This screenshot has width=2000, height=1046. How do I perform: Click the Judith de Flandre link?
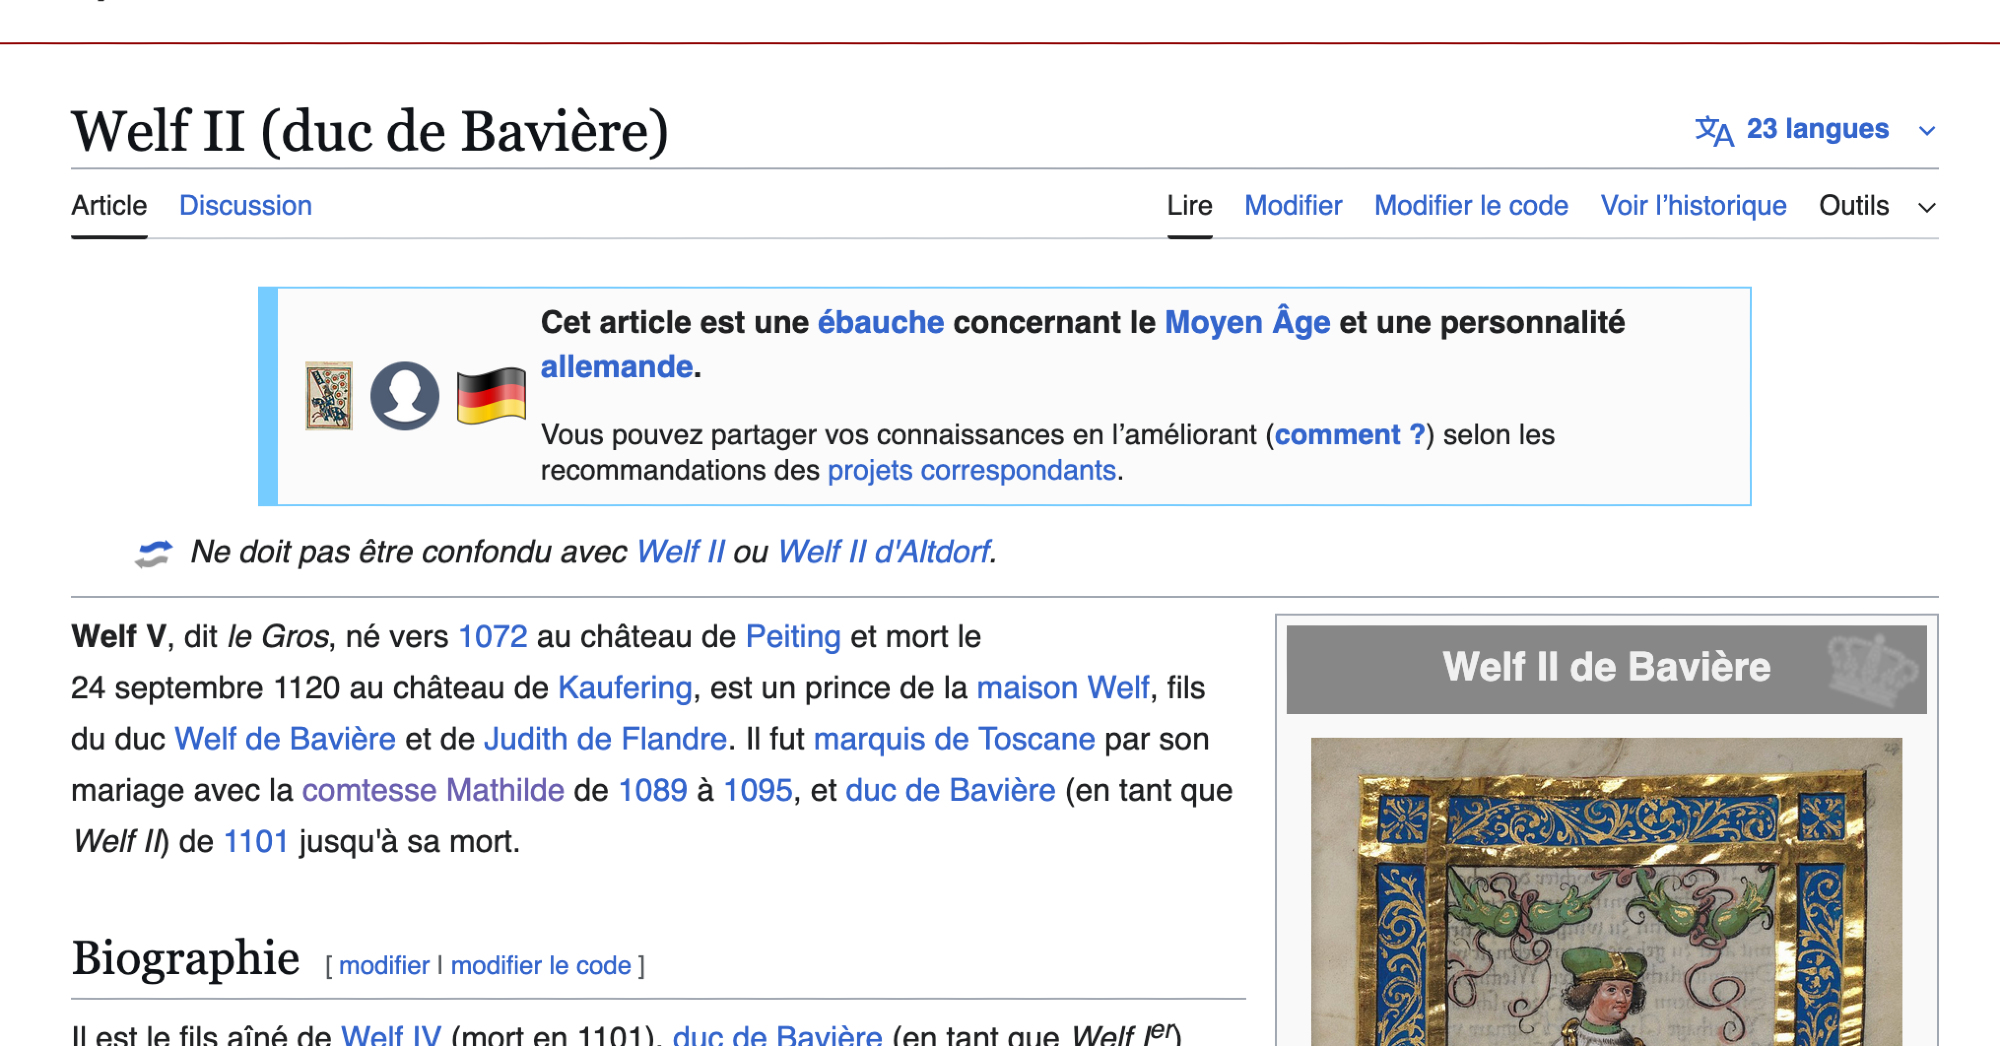click(x=605, y=739)
